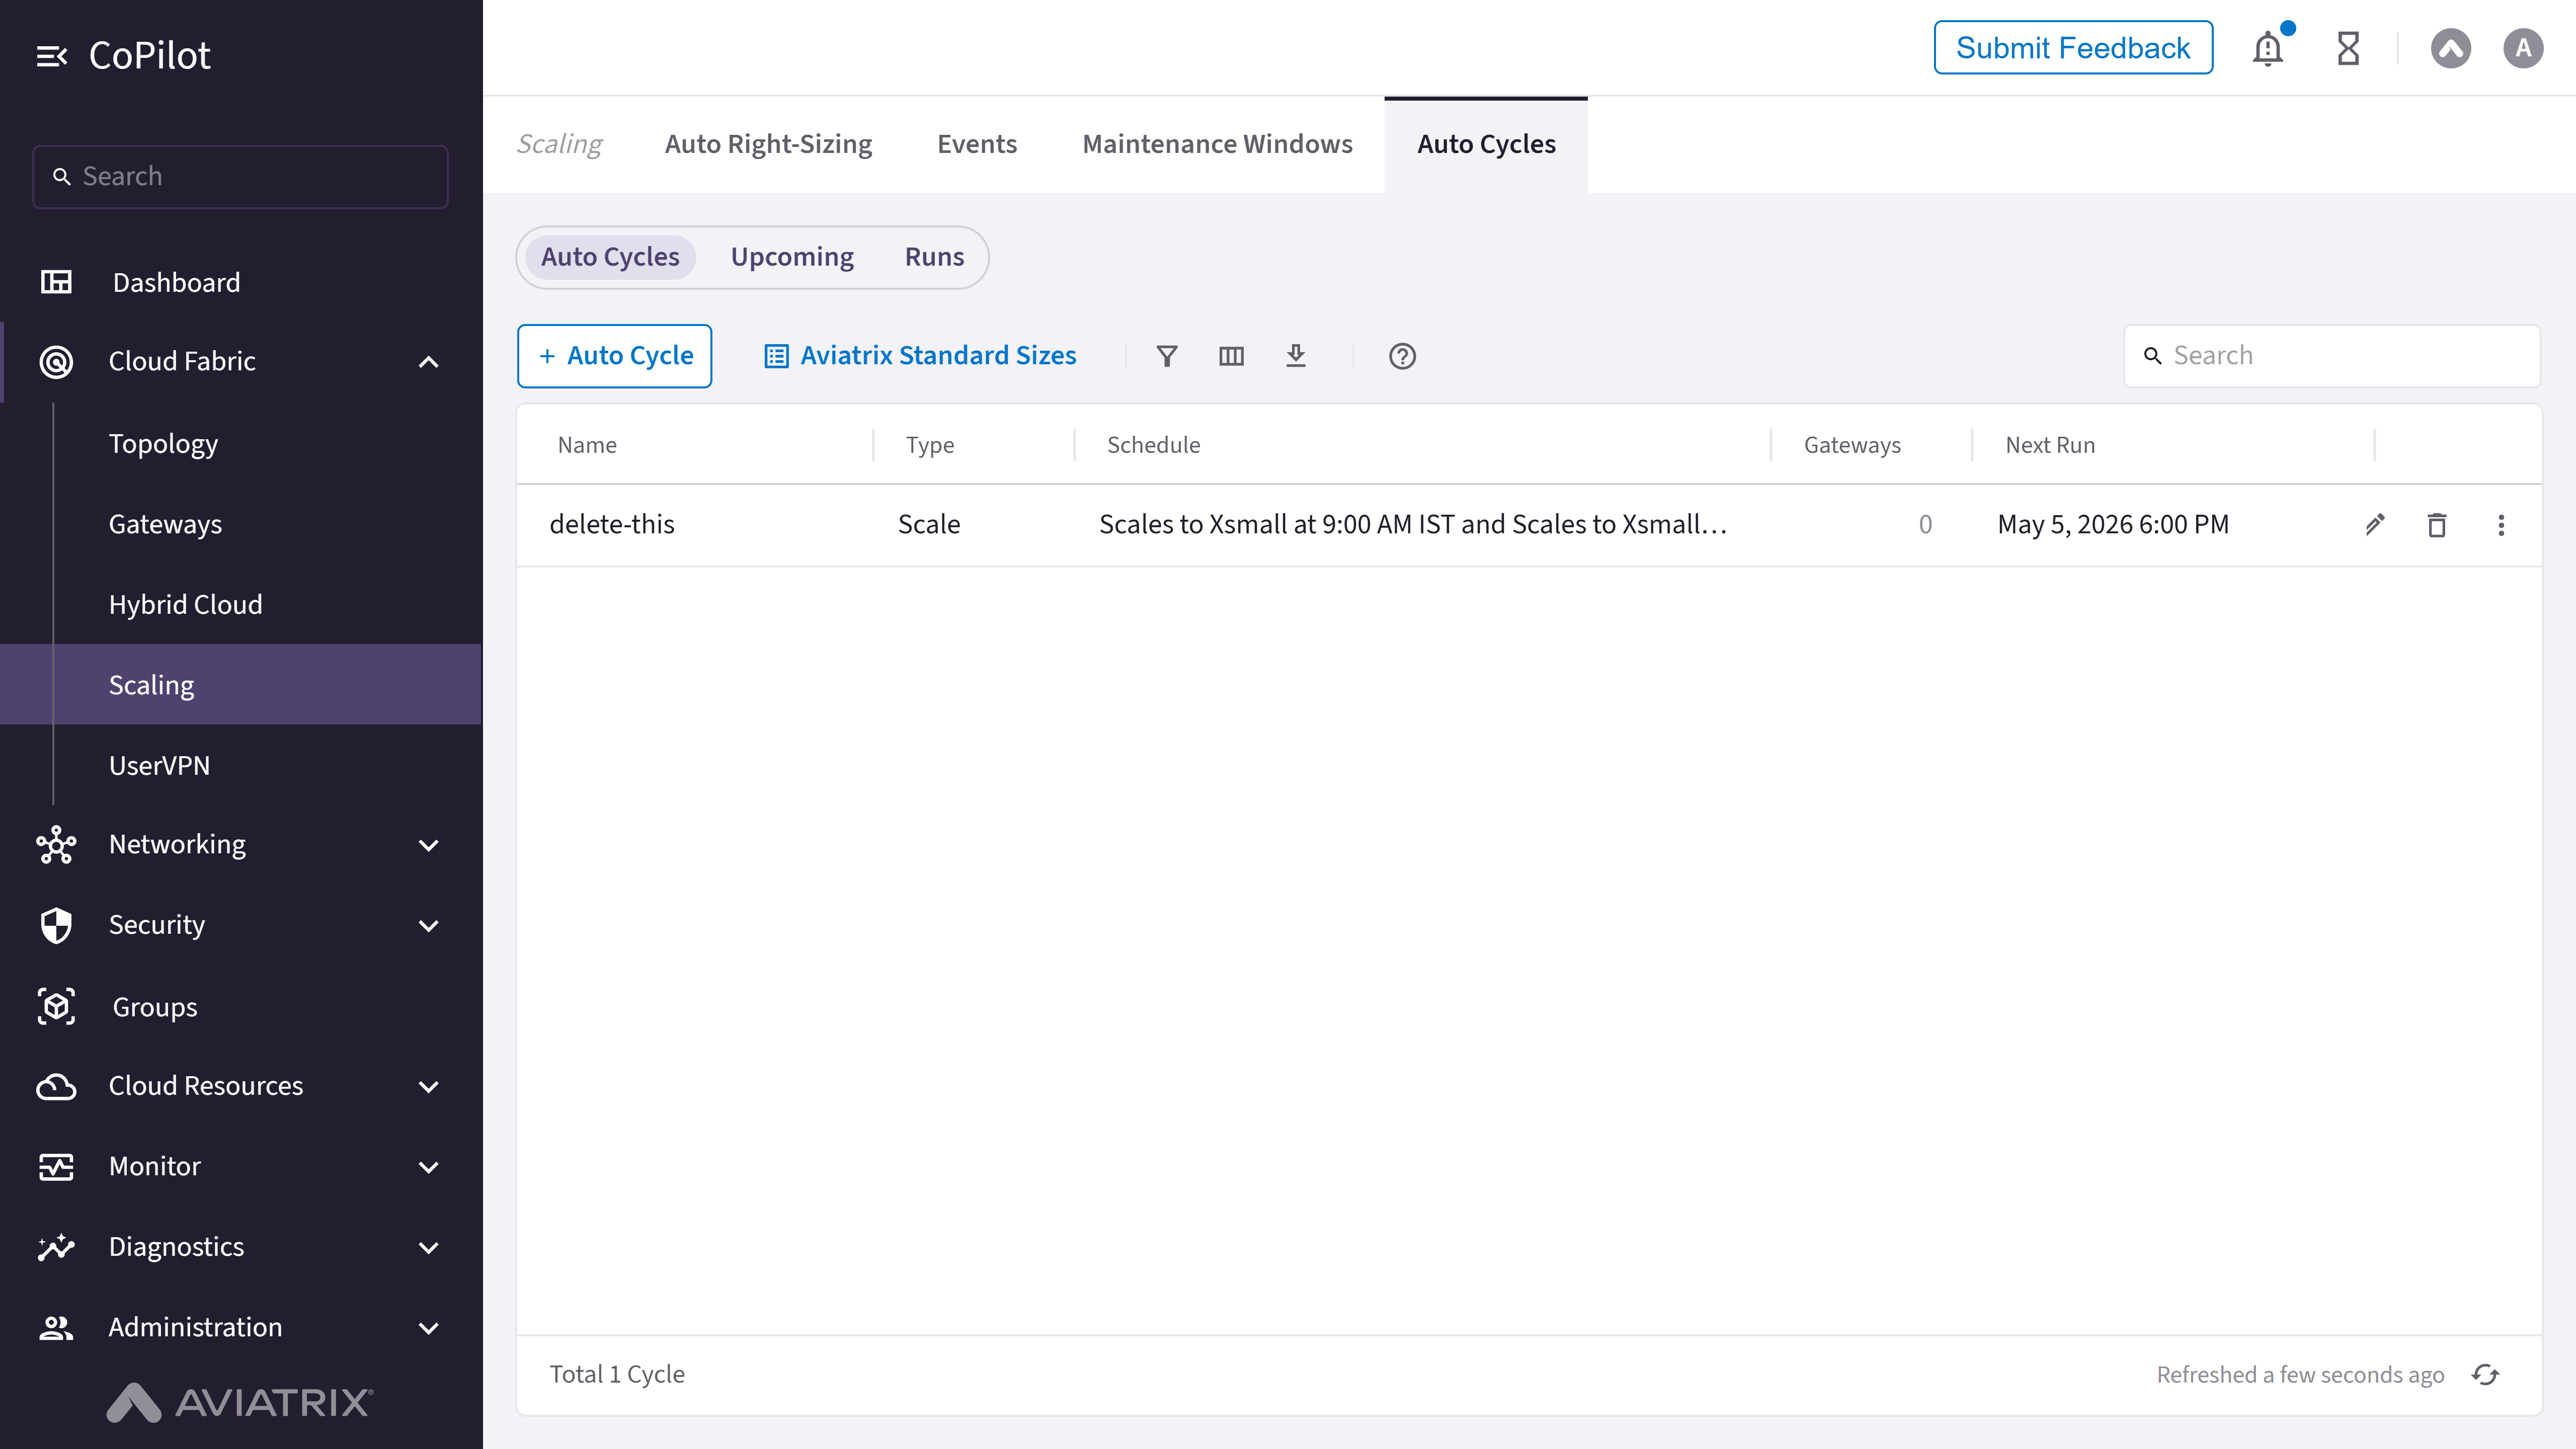Open Scaling in the sidebar
The height and width of the screenshot is (1449, 2576).
pyautogui.click(x=241, y=685)
